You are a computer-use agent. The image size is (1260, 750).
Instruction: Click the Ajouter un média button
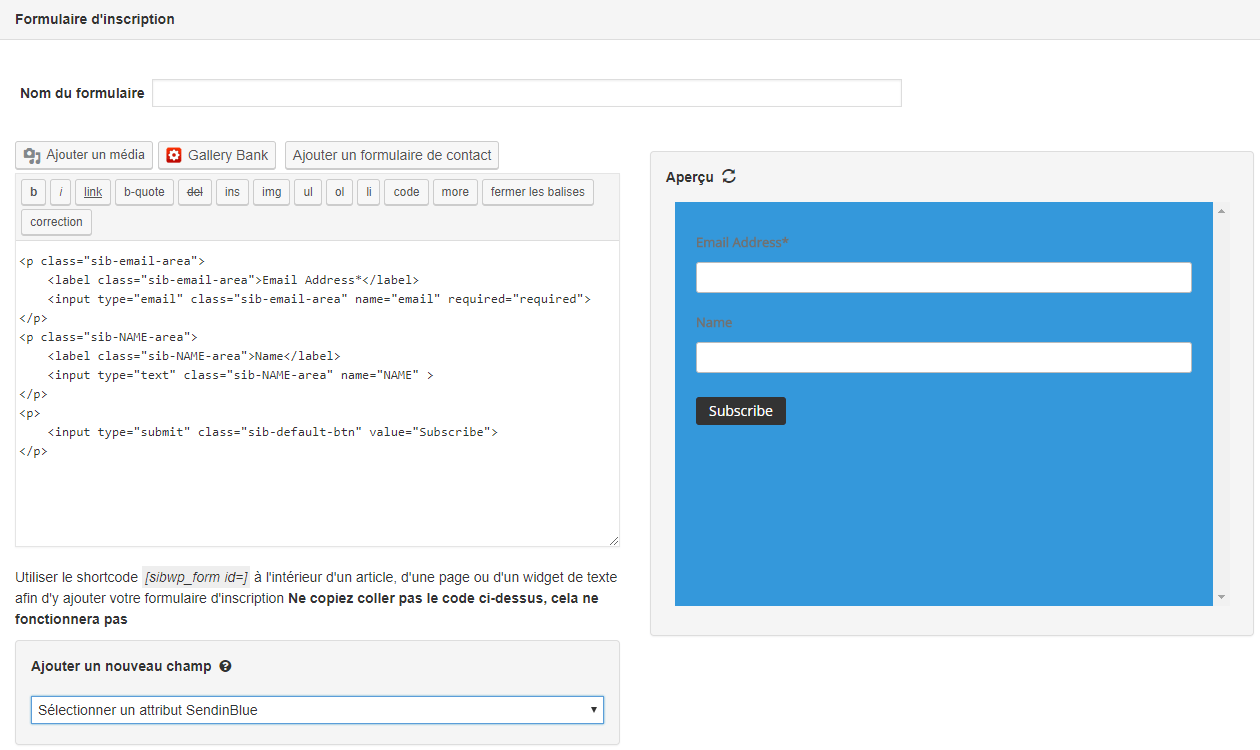point(84,155)
